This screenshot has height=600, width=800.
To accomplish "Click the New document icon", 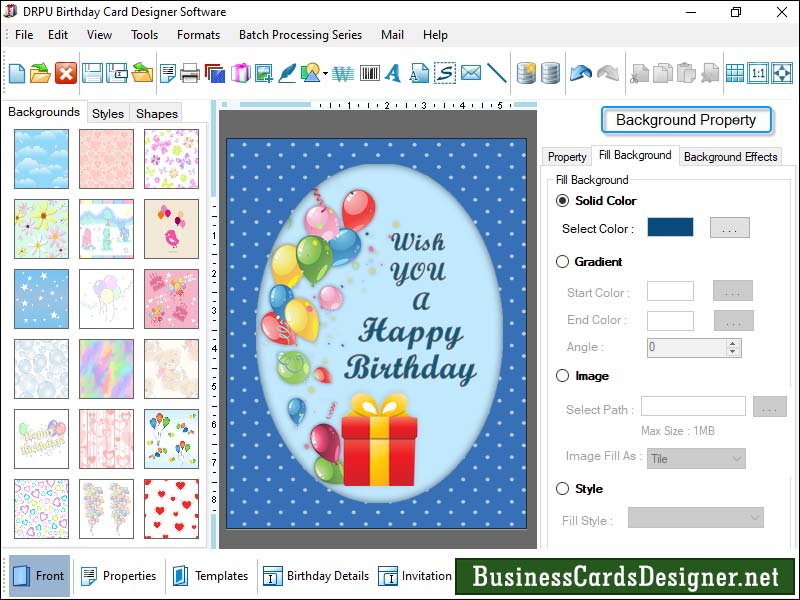I will tap(17, 73).
